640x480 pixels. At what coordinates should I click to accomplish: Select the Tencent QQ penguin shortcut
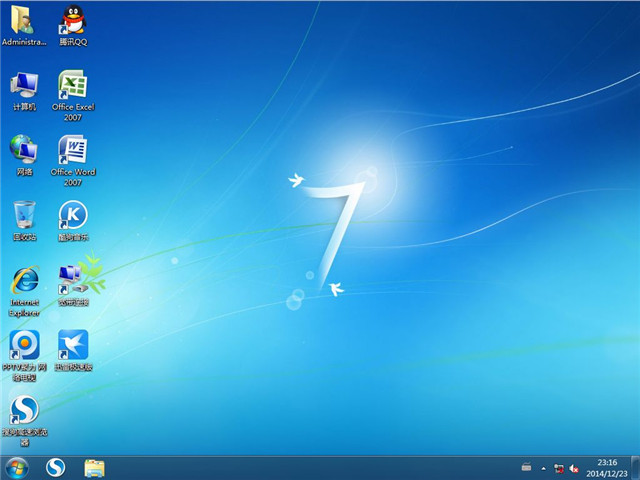pyautogui.click(x=73, y=24)
